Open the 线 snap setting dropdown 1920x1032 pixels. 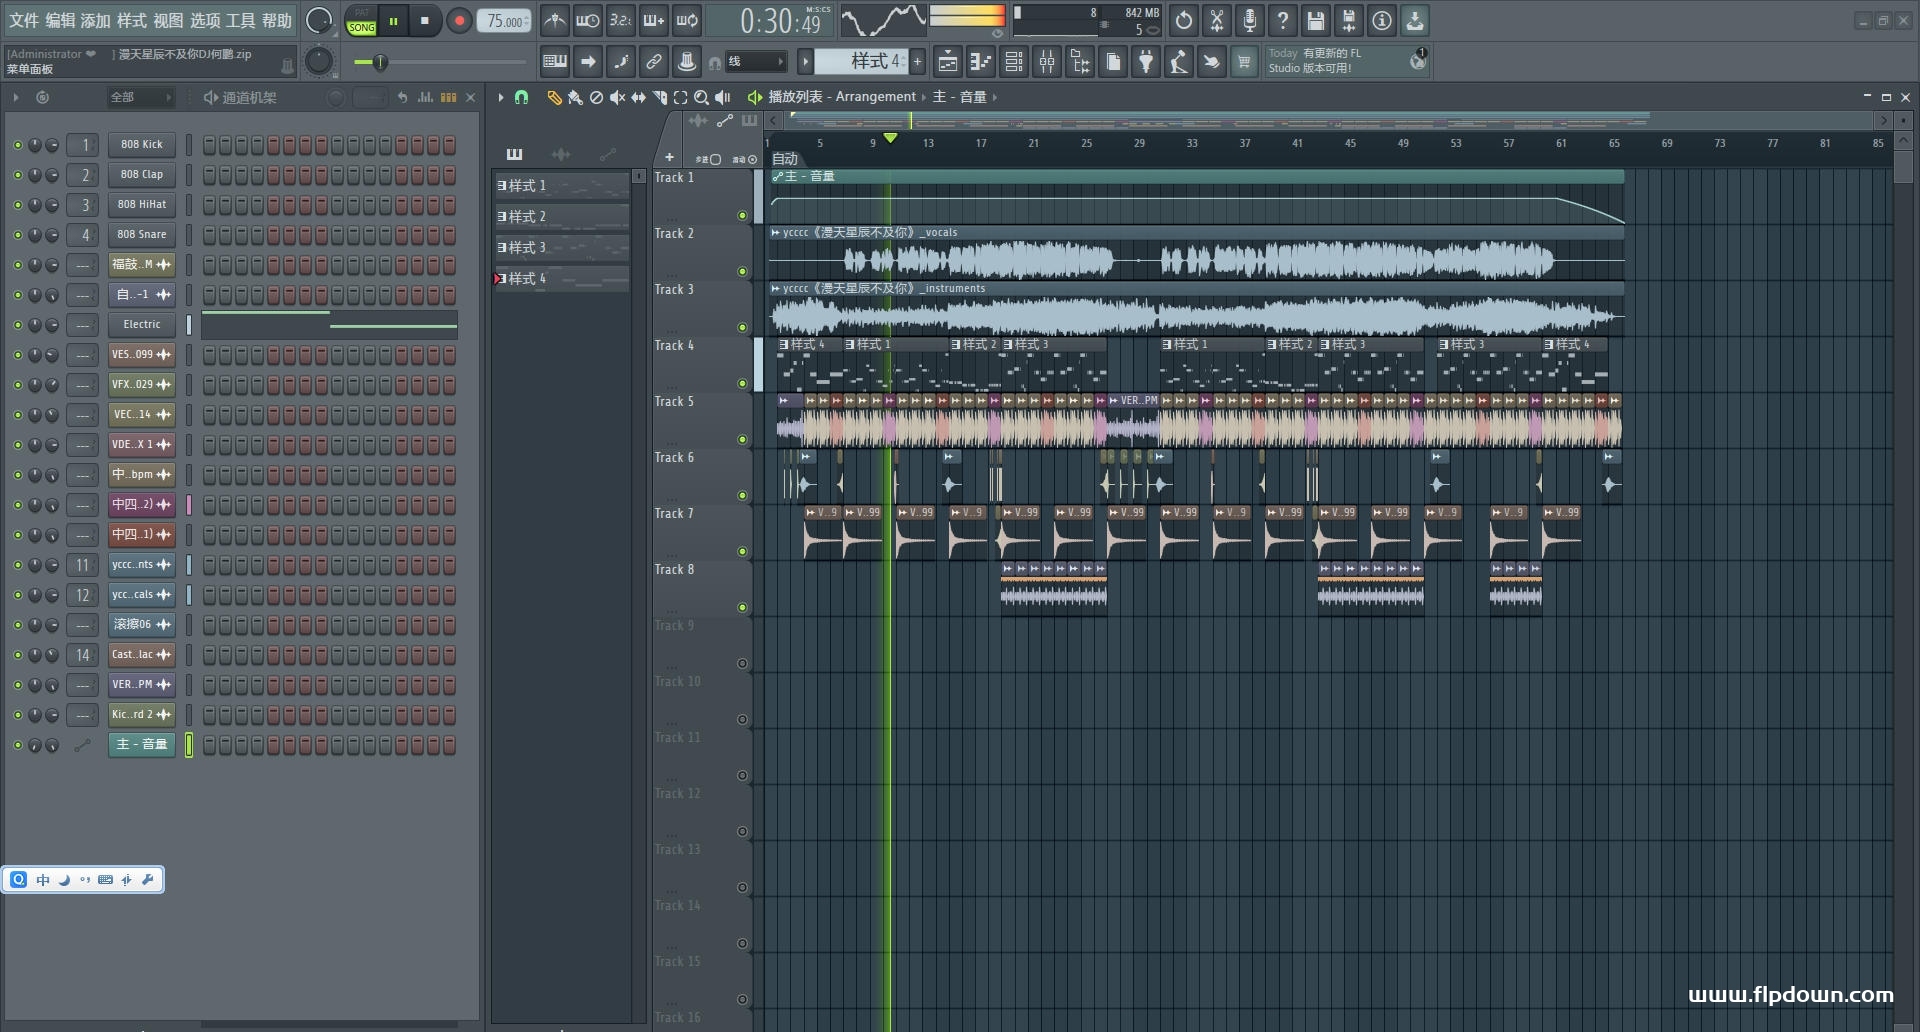pos(755,62)
